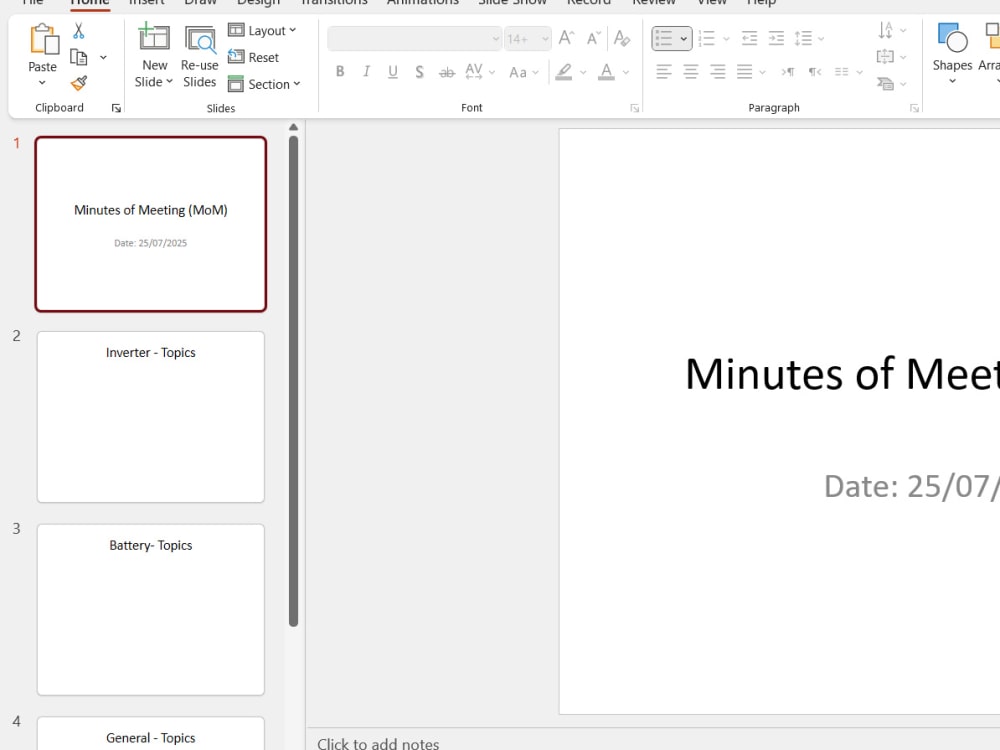1000x750 pixels.
Task: Select the General - Topics slide thumbnail
Action: tap(151, 733)
